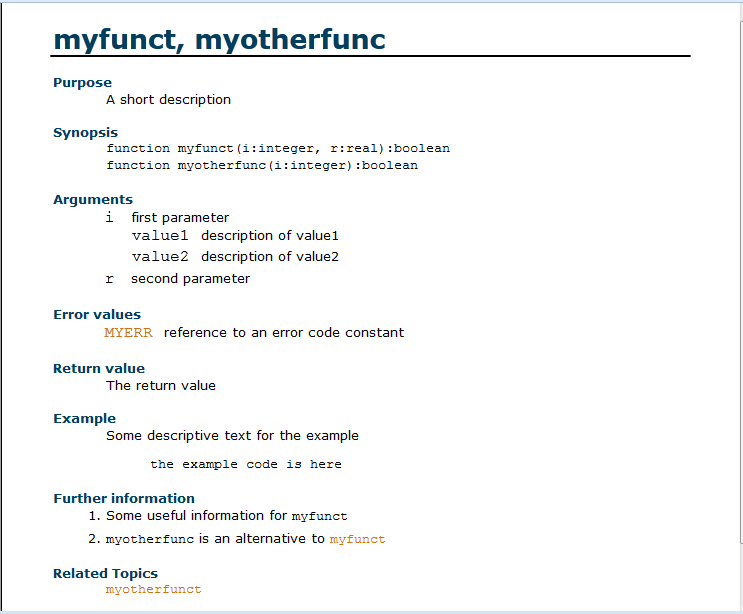Viewport: 743px width, 614px height.
Task: Click the Further information heading
Action: click(123, 498)
